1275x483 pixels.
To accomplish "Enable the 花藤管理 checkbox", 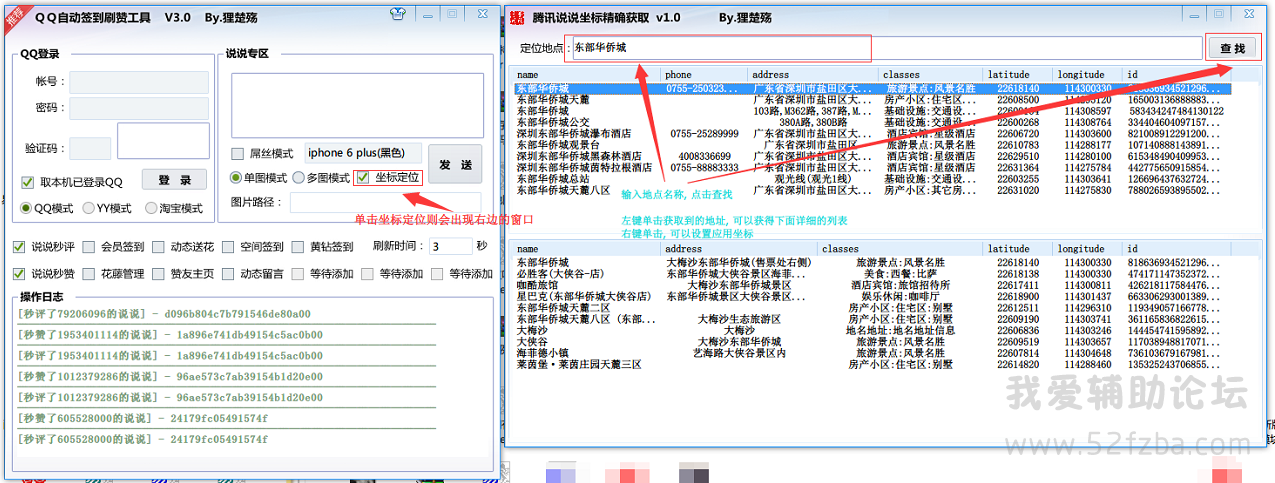I will tap(89, 273).
